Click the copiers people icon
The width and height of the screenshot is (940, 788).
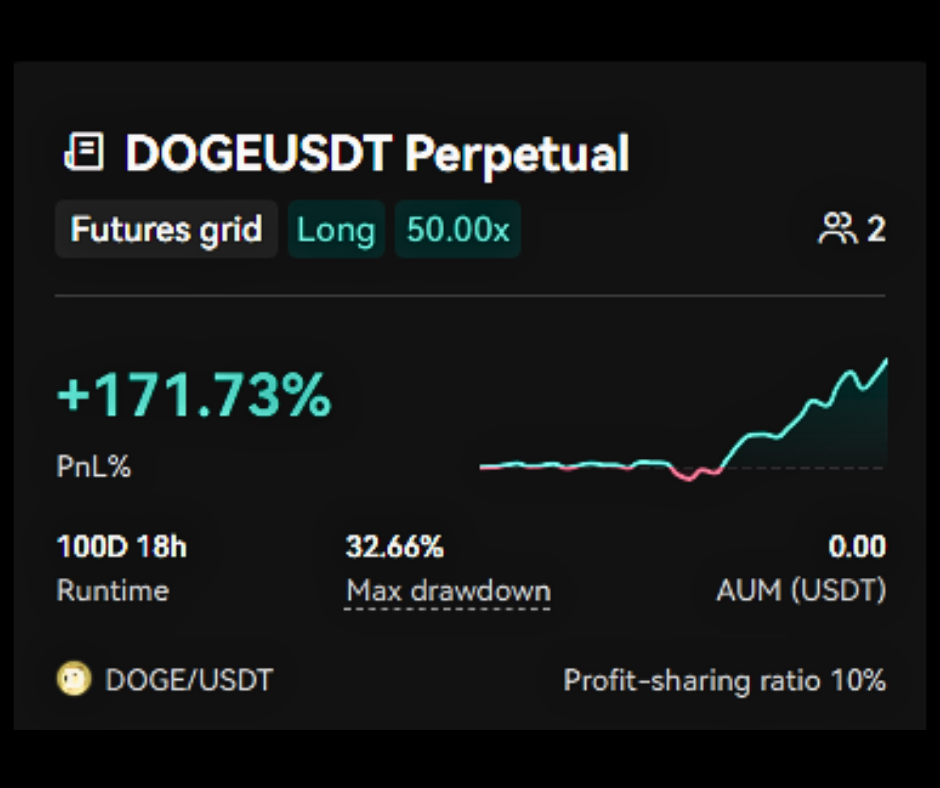[x=837, y=230]
